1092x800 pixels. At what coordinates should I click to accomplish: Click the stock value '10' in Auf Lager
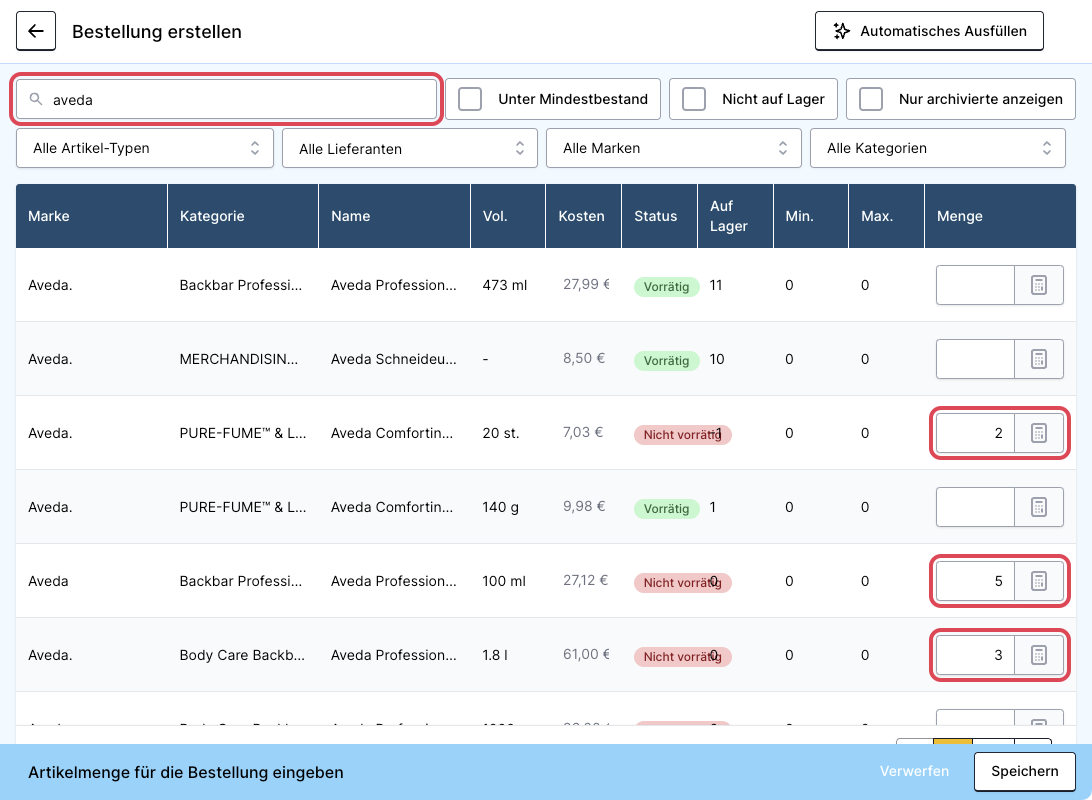[x=717, y=359]
